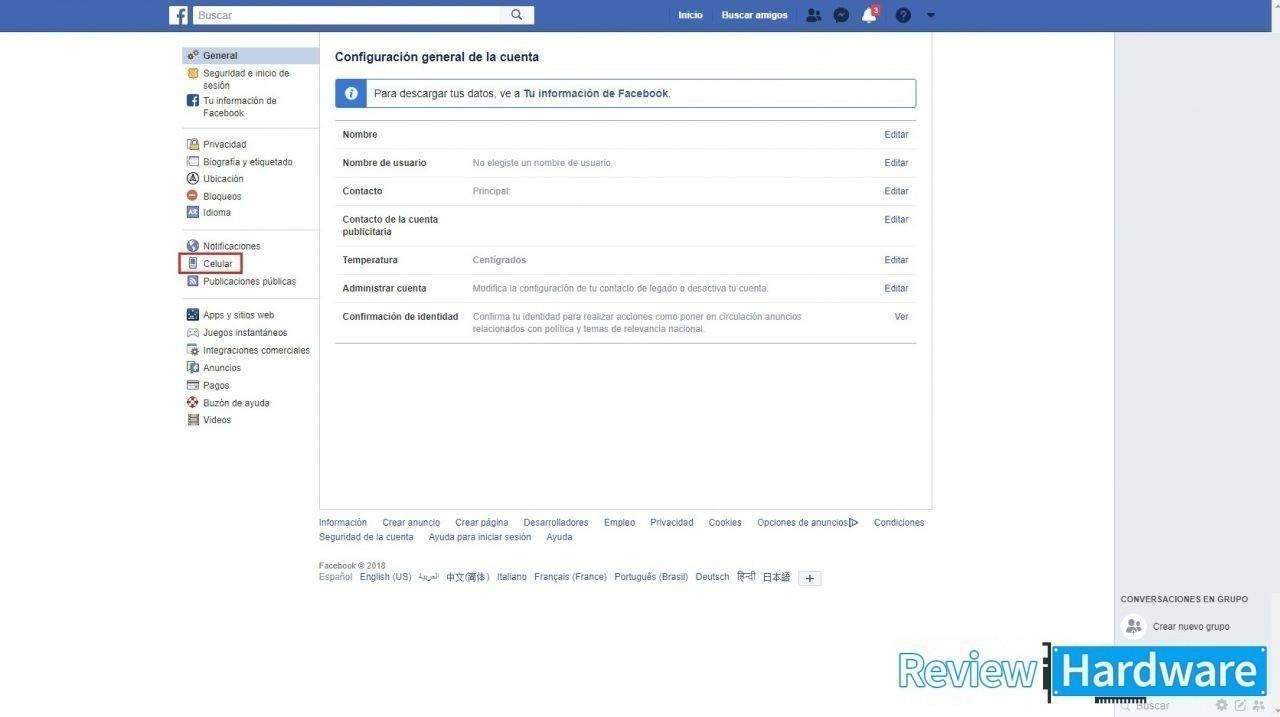
Task: Open the Messenger icon in the top bar
Action: (841, 15)
